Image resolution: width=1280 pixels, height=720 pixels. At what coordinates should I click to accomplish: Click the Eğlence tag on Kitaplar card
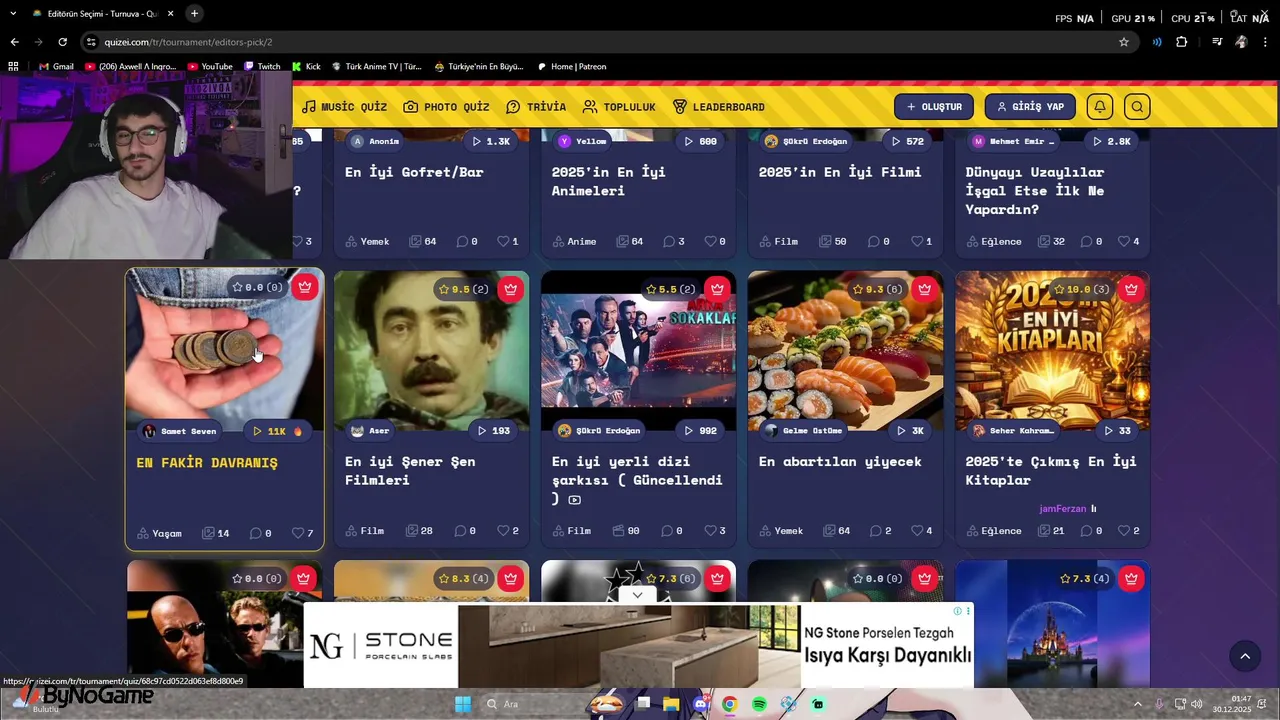coord(993,531)
